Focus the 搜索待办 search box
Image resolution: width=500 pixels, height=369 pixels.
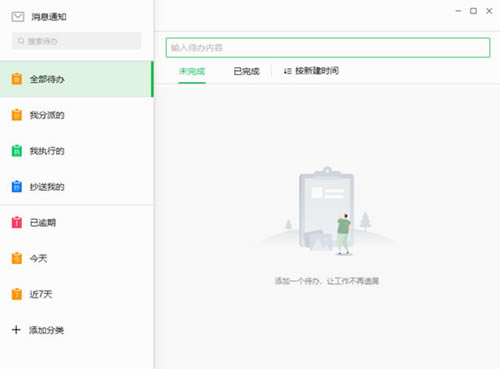[x=76, y=41]
